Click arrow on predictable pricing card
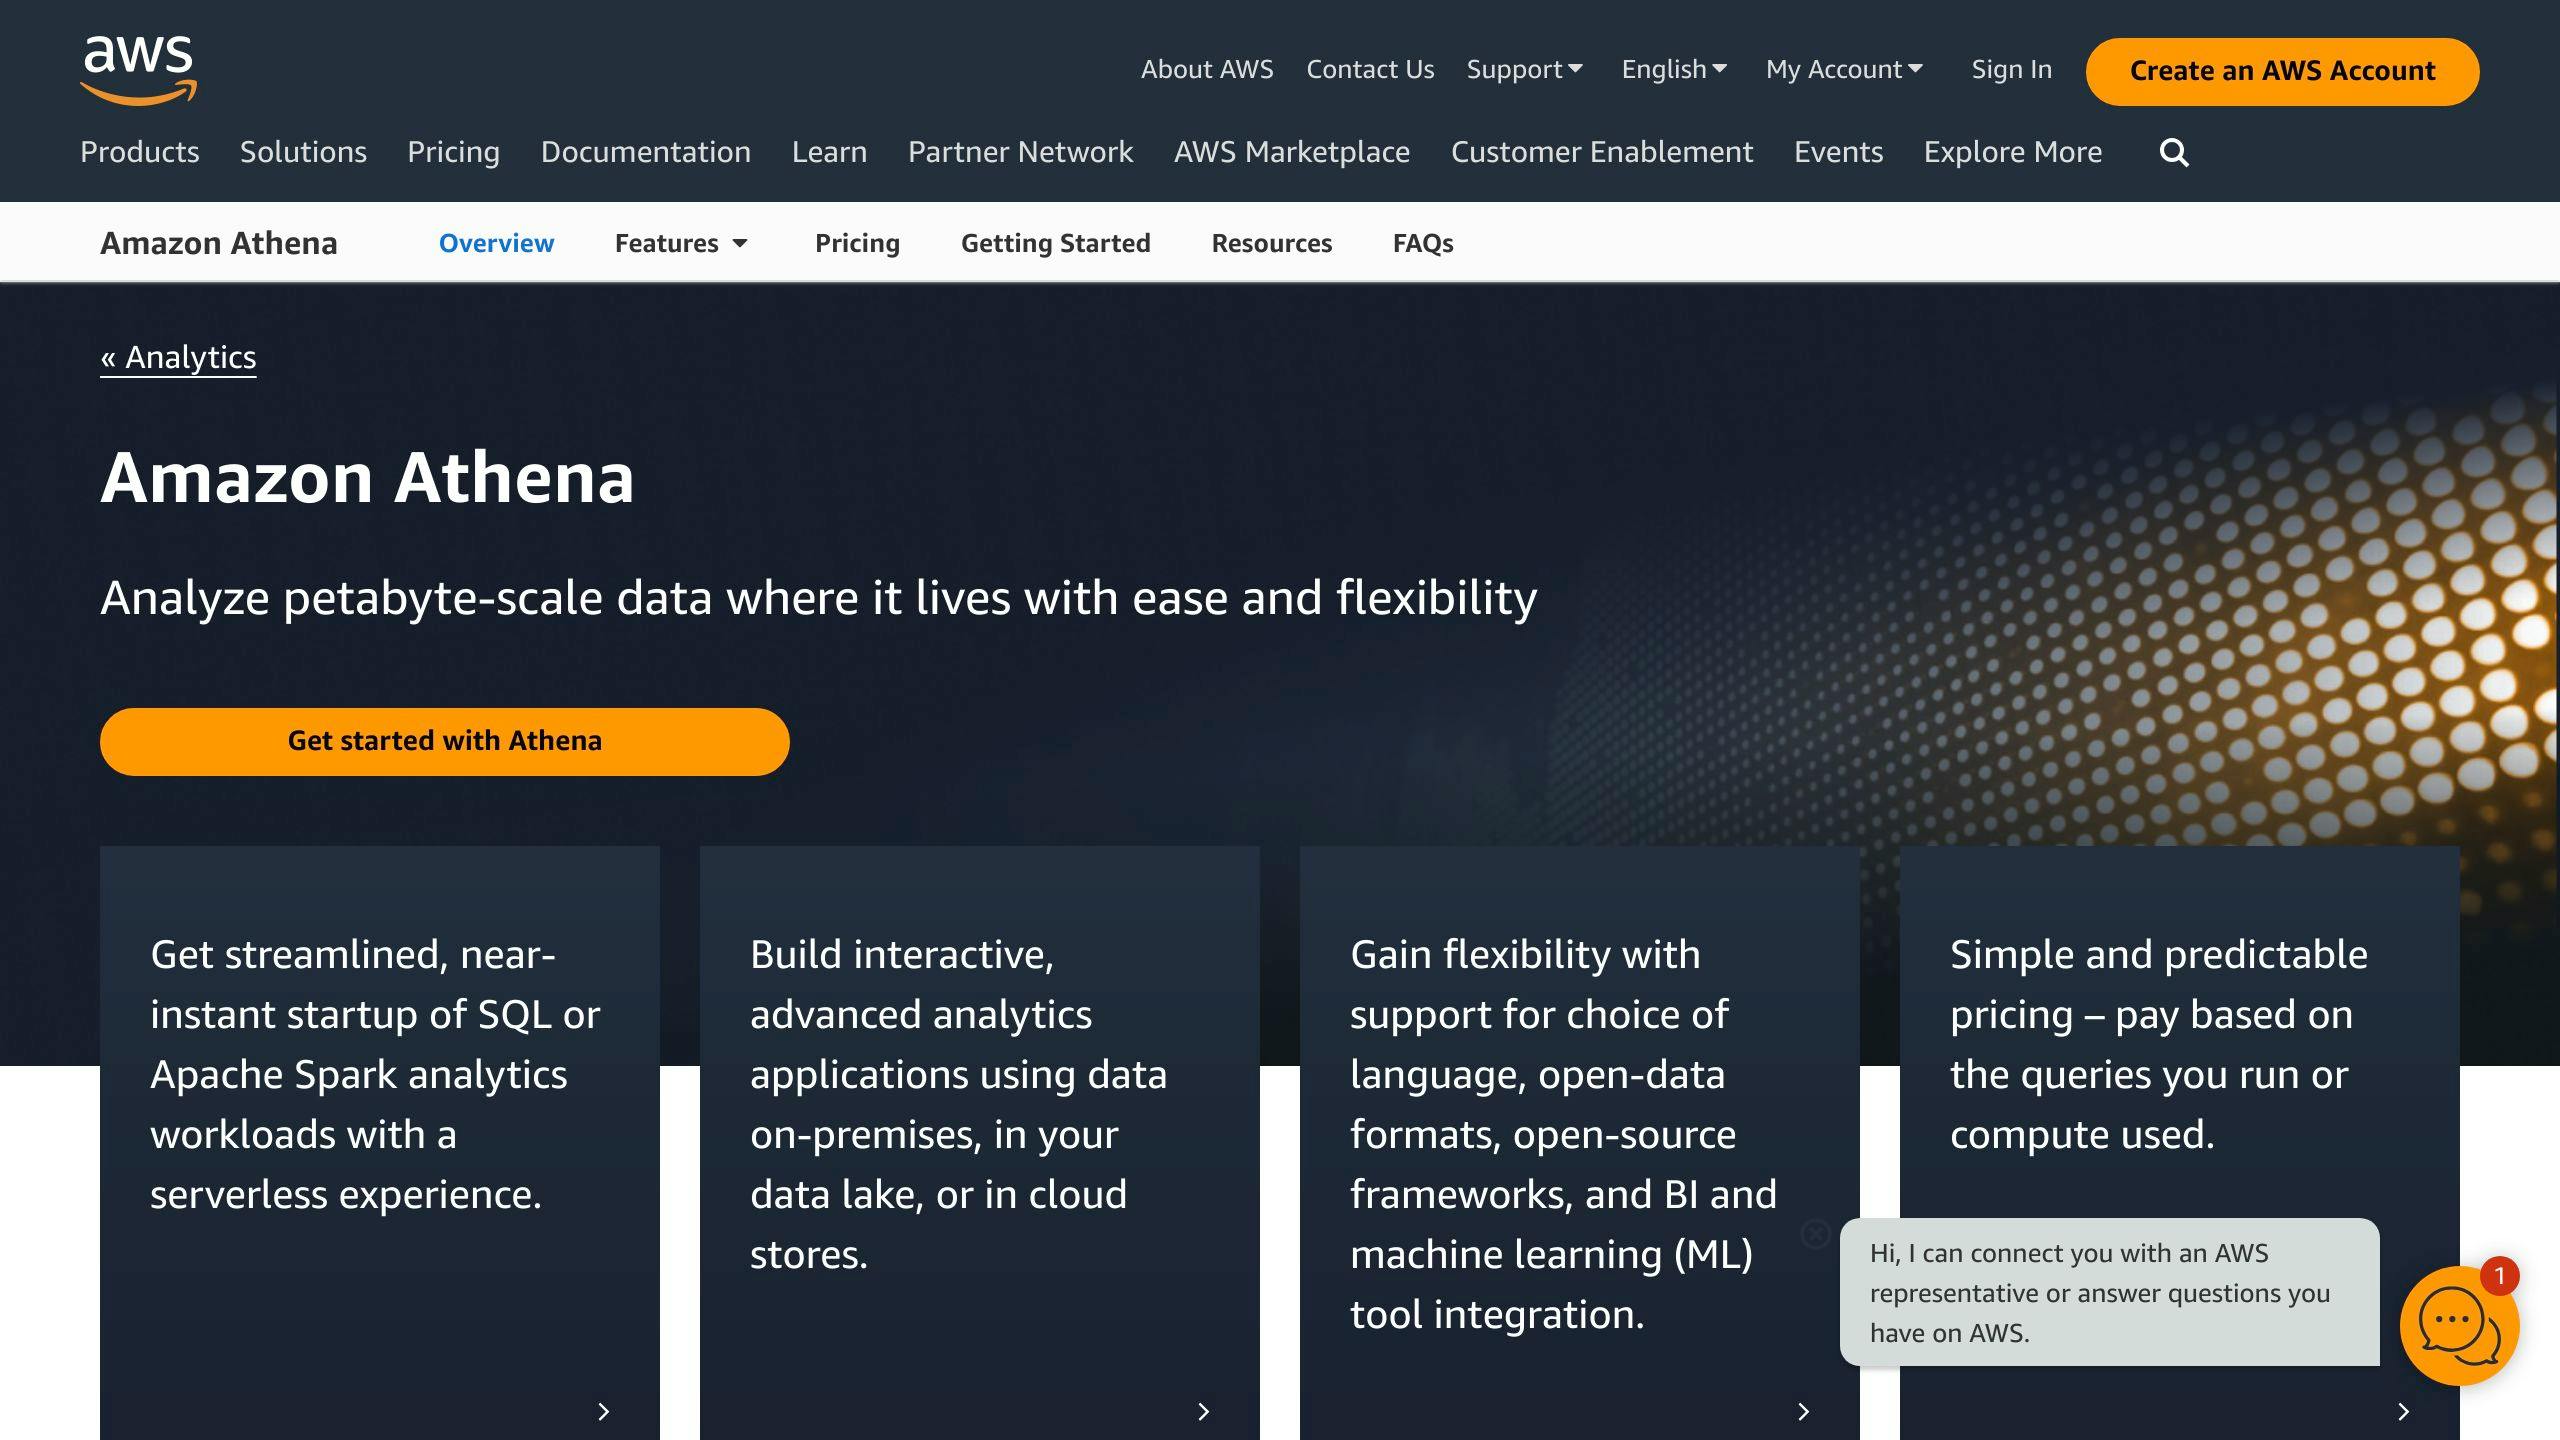Viewport: 2560px width, 1440px height. click(2403, 1411)
